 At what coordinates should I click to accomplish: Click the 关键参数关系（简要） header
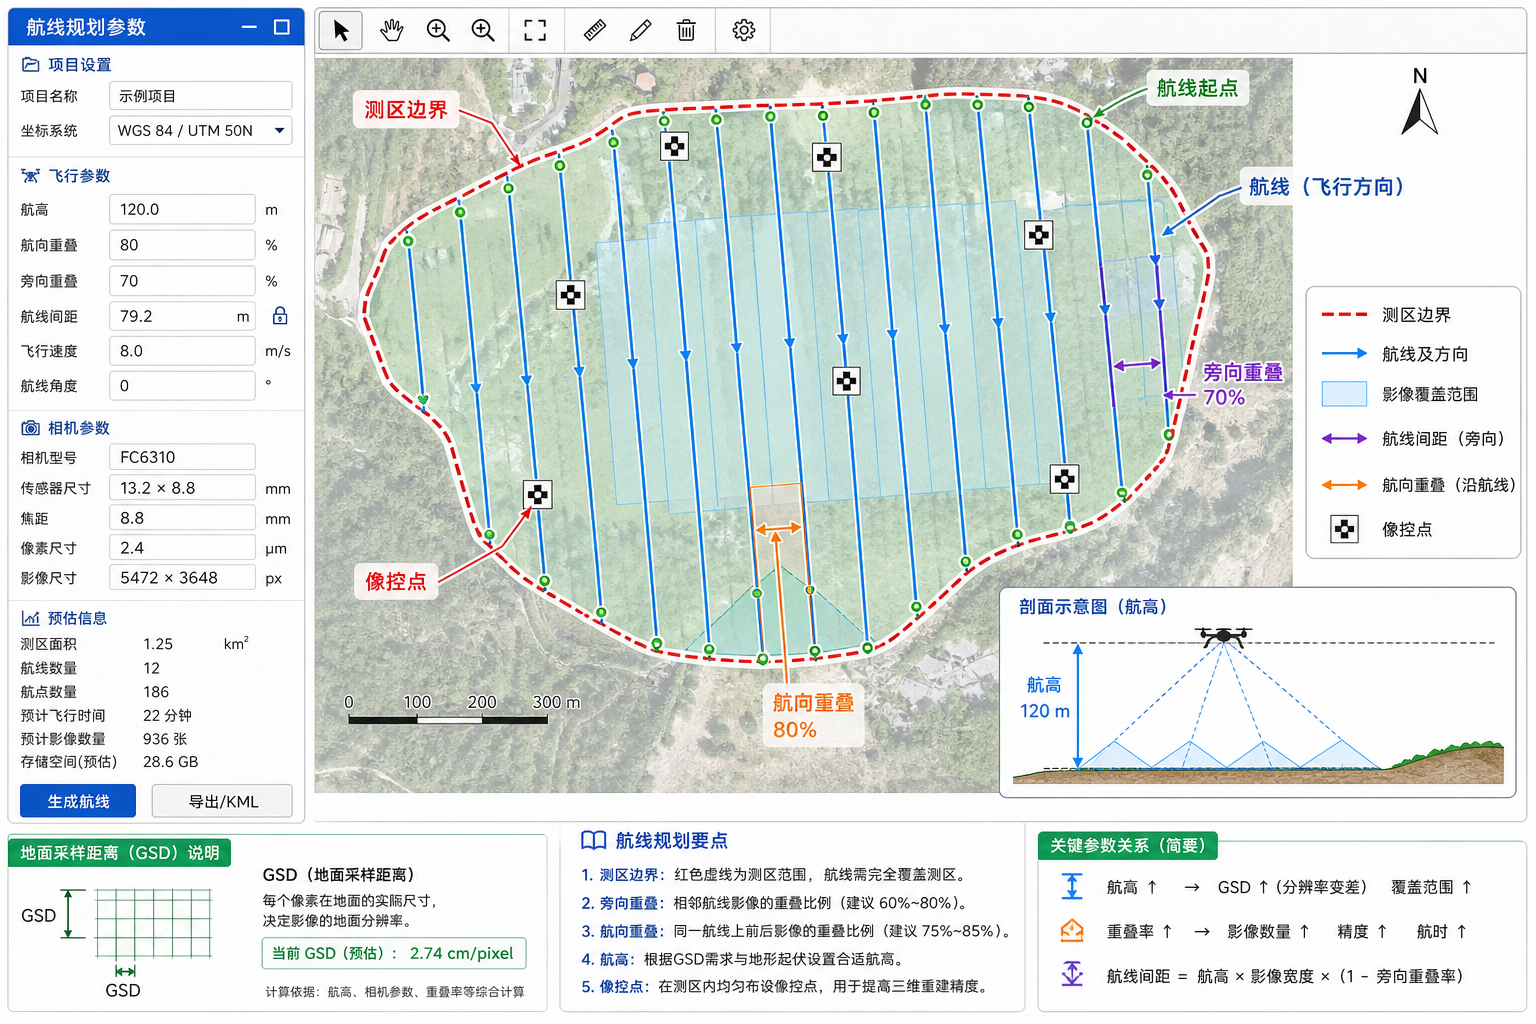1128,846
